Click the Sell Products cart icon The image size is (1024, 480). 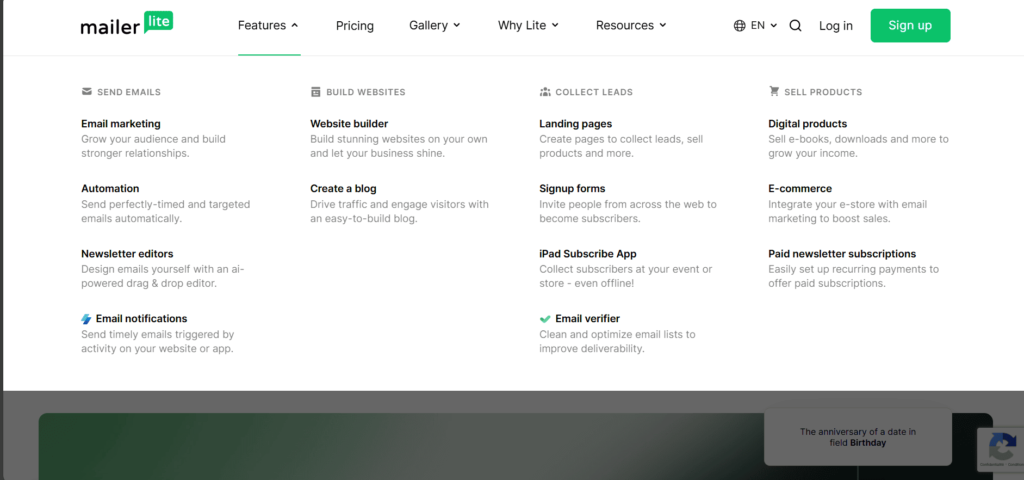pos(774,91)
